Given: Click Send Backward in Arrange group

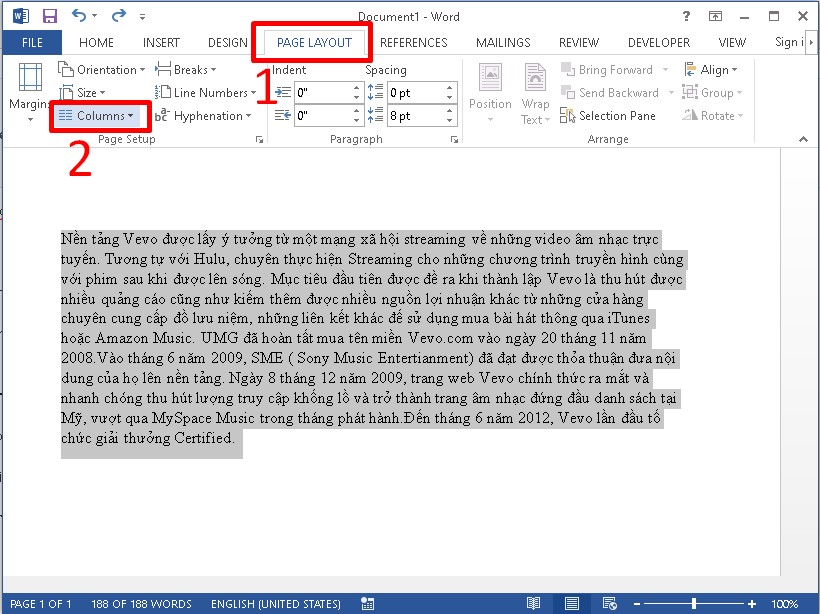Looking at the screenshot, I should tap(610, 92).
